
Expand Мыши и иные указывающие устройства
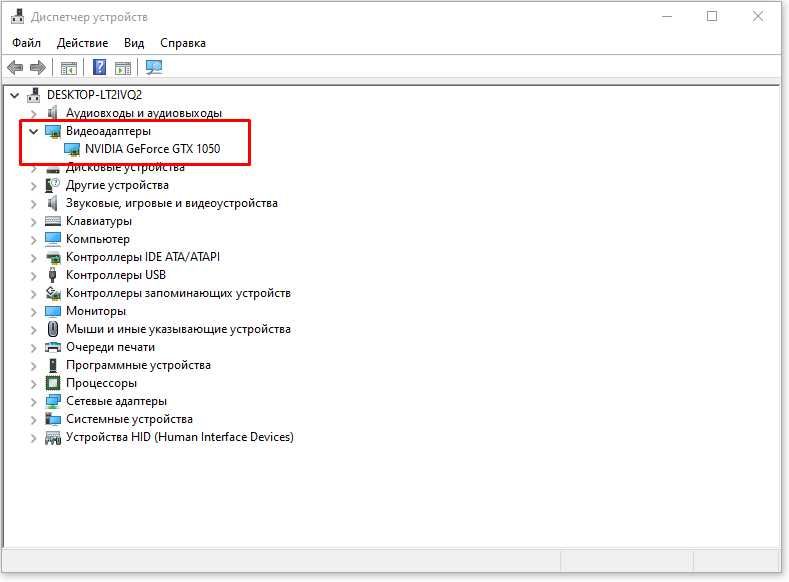(33, 330)
